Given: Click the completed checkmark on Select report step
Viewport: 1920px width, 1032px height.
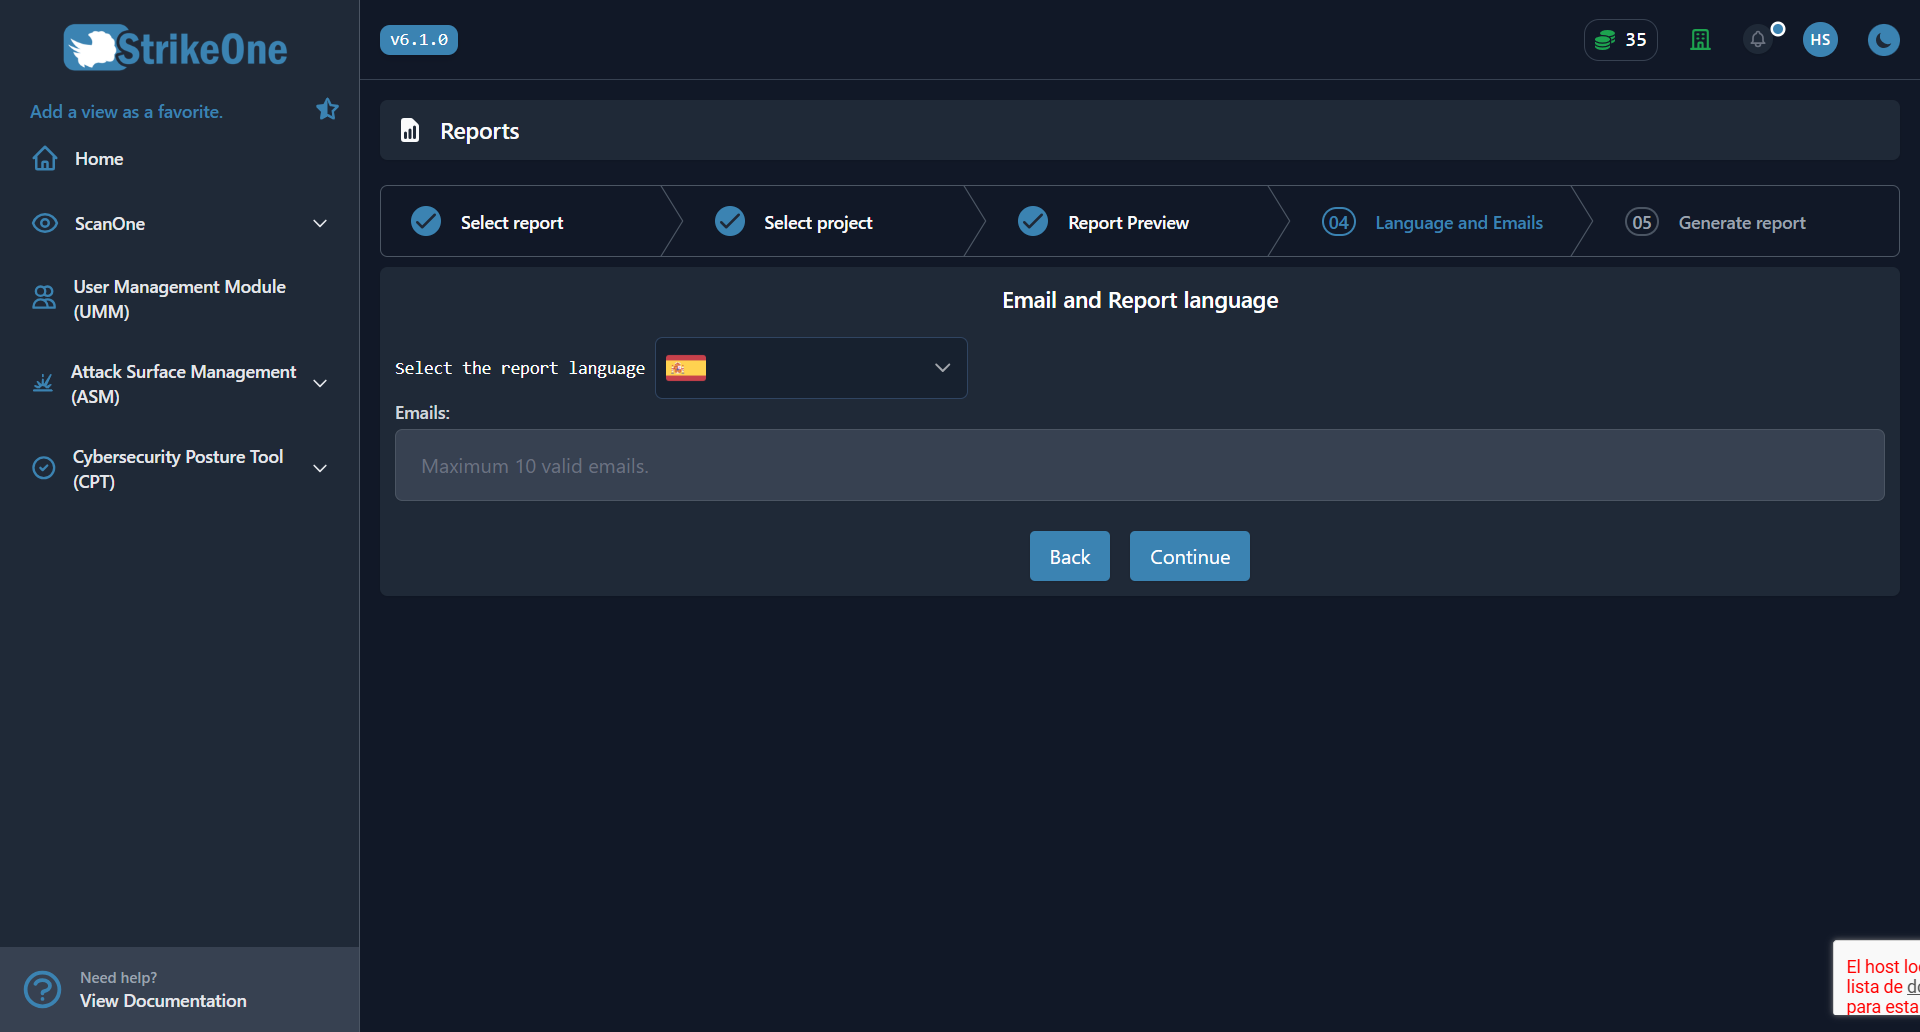Looking at the screenshot, I should point(425,221).
